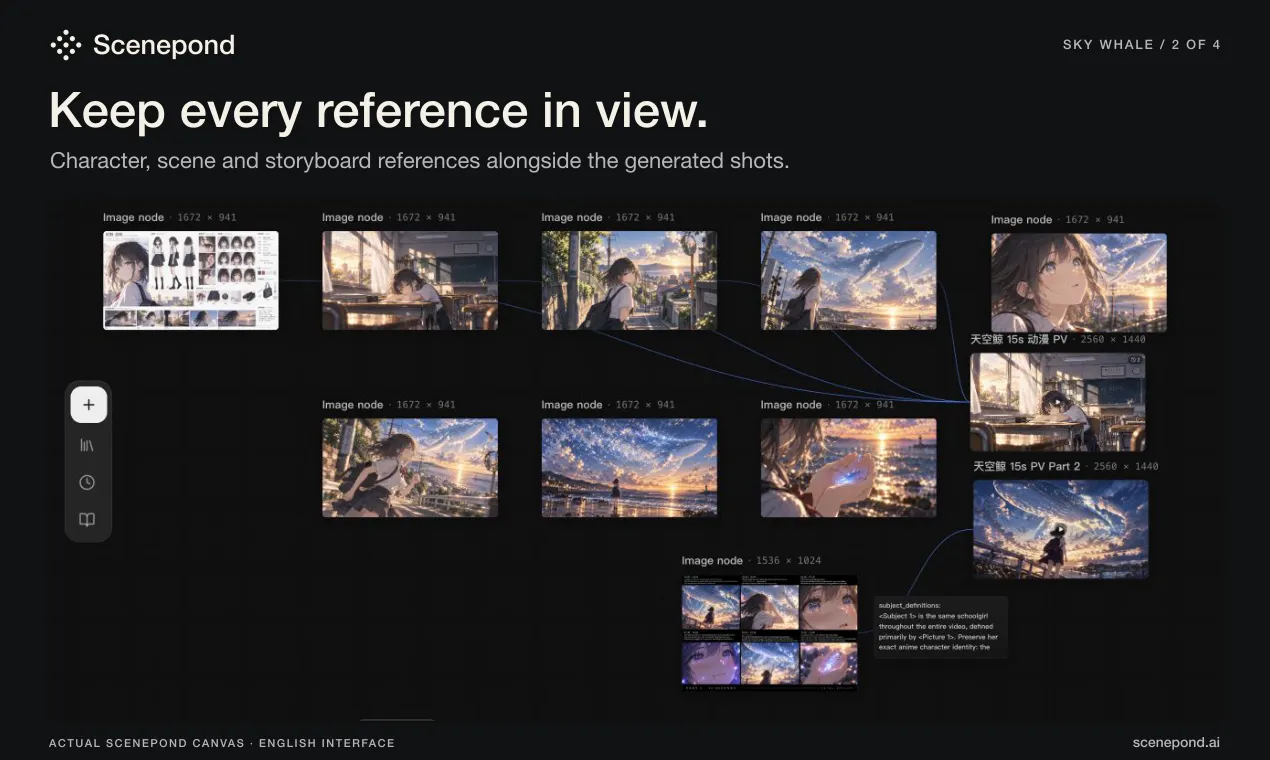Viewport: 1270px width, 760px height.
Task: Click the Scenepond brand name
Action: click(164, 45)
